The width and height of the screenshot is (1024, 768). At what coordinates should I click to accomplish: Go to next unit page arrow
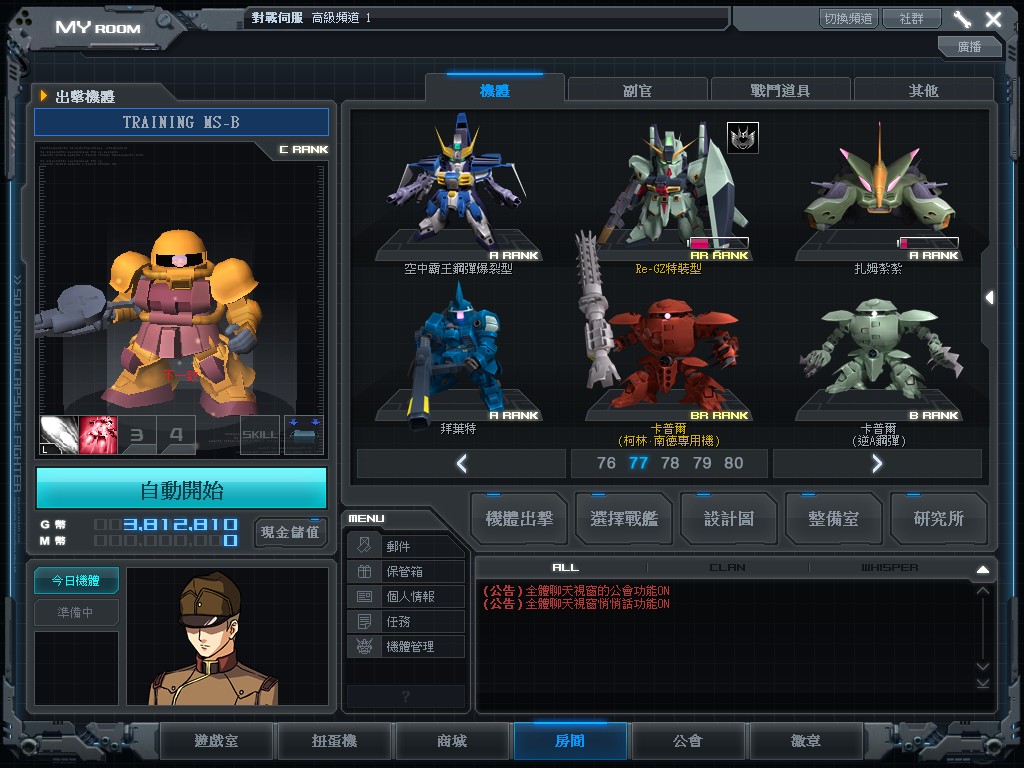tap(877, 464)
